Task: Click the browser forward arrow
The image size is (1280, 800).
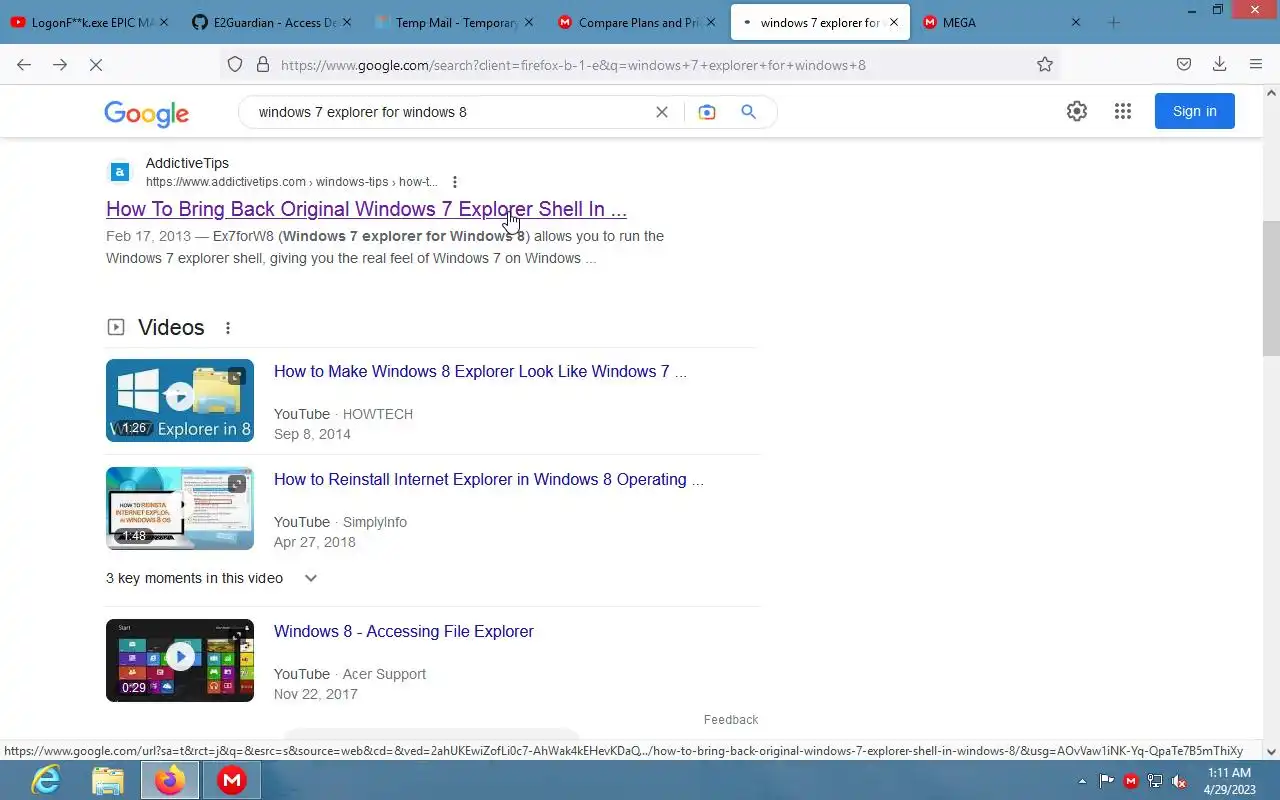Action: click(60, 65)
